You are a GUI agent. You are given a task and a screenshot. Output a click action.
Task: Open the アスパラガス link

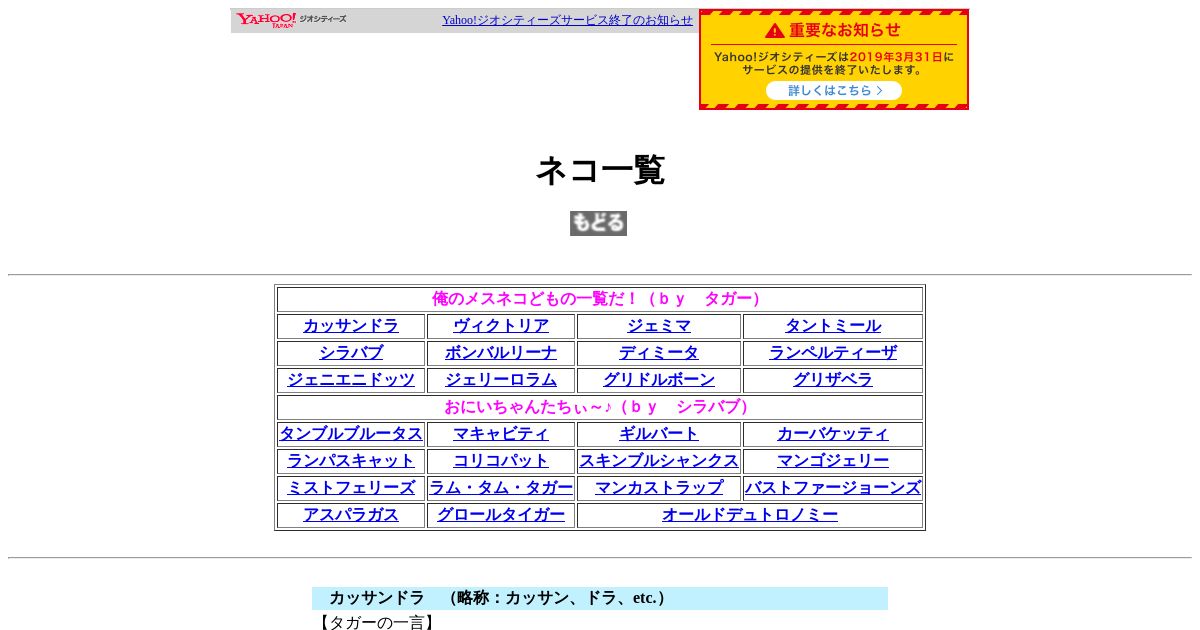351,515
